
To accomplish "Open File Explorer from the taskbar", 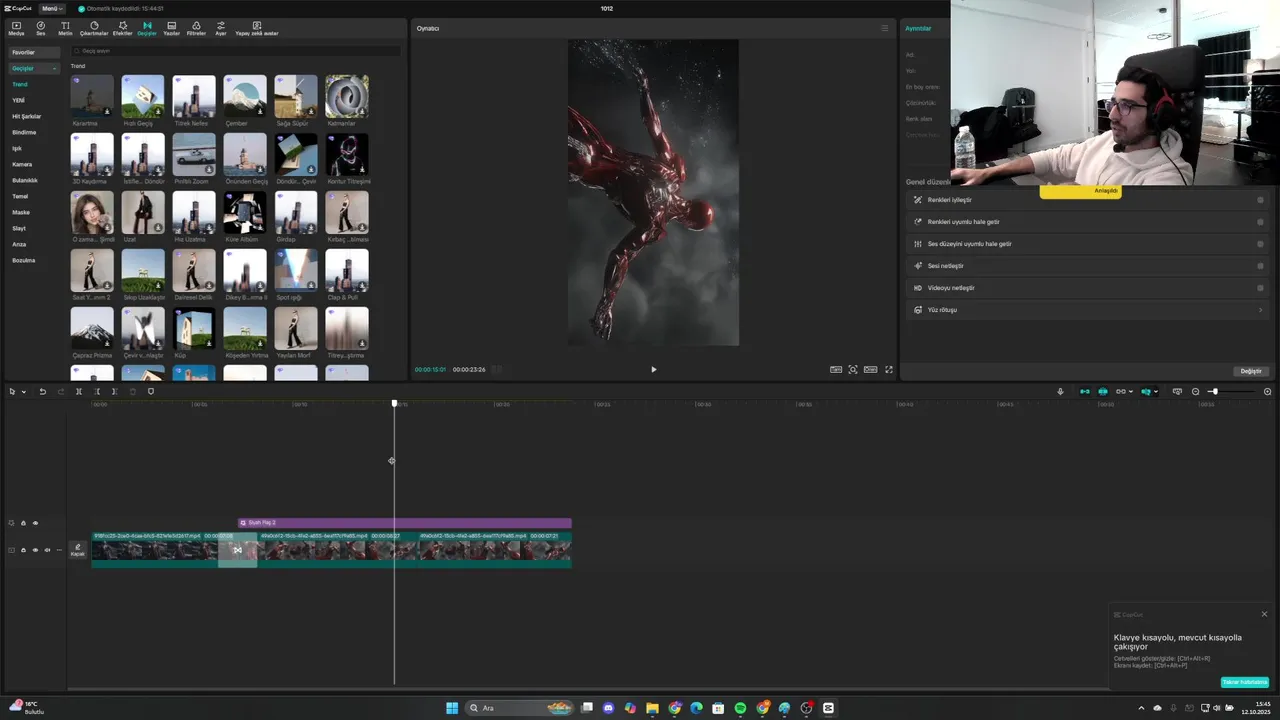I will pyautogui.click(x=652, y=708).
